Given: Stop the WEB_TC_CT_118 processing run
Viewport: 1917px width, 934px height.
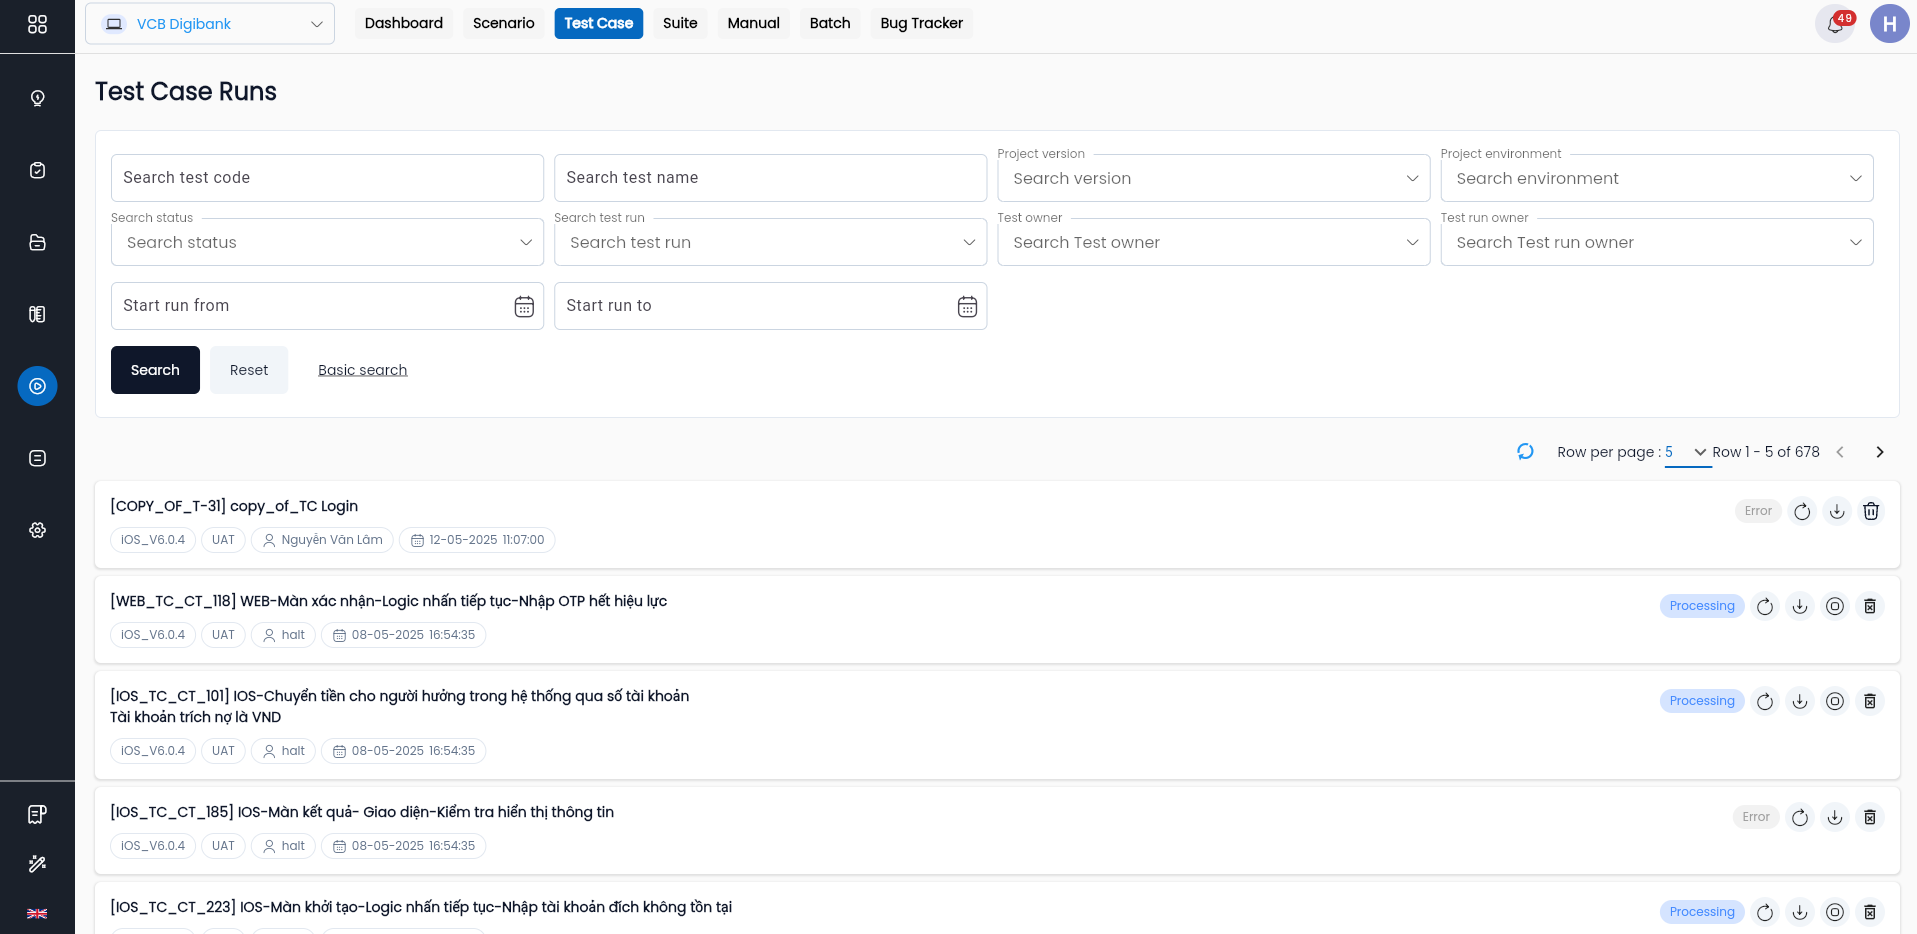Looking at the screenshot, I should tap(1835, 606).
